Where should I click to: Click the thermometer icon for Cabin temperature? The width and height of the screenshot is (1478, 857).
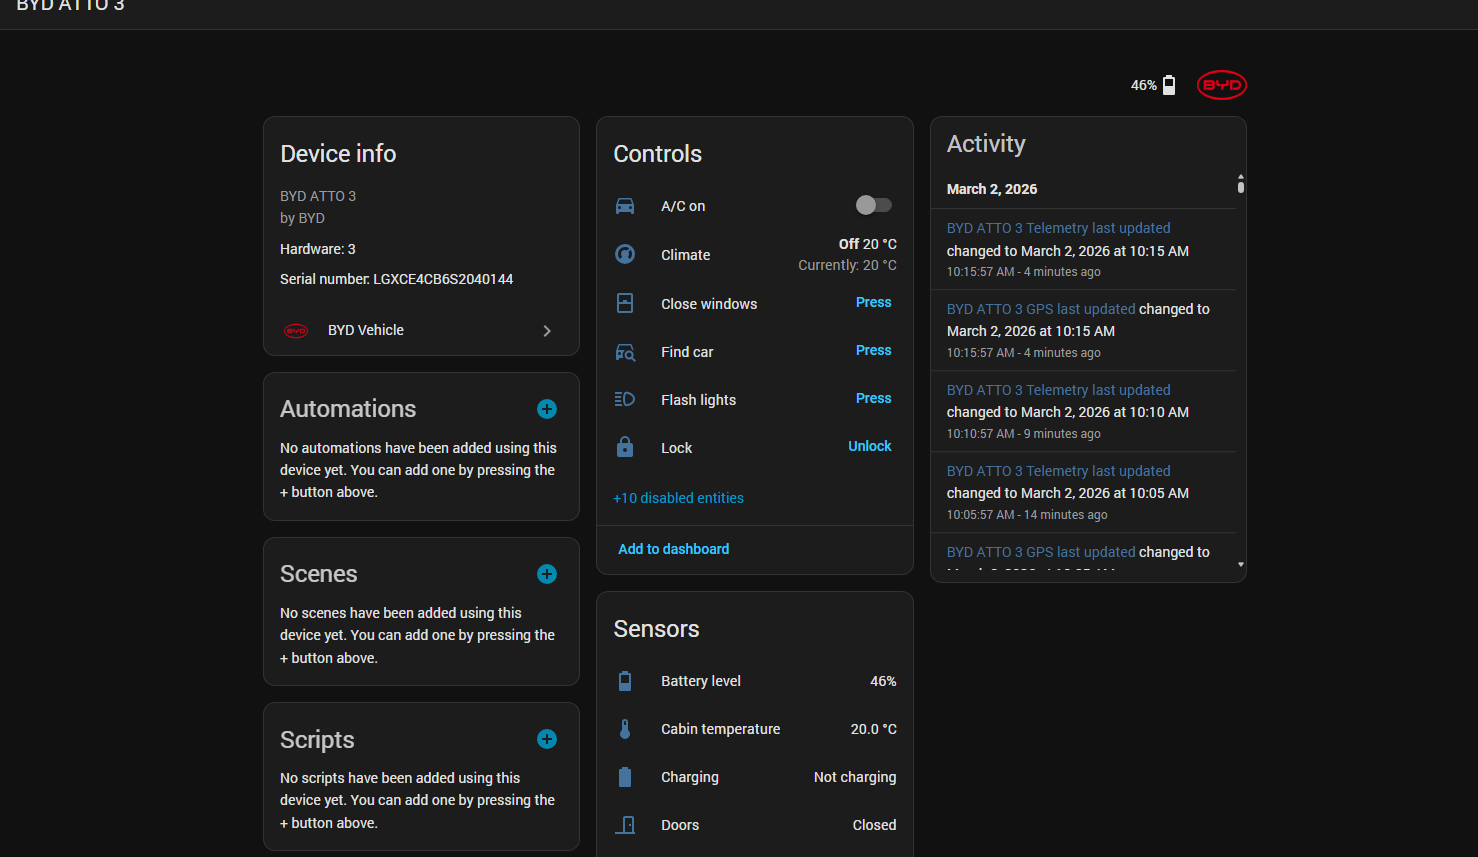(625, 729)
